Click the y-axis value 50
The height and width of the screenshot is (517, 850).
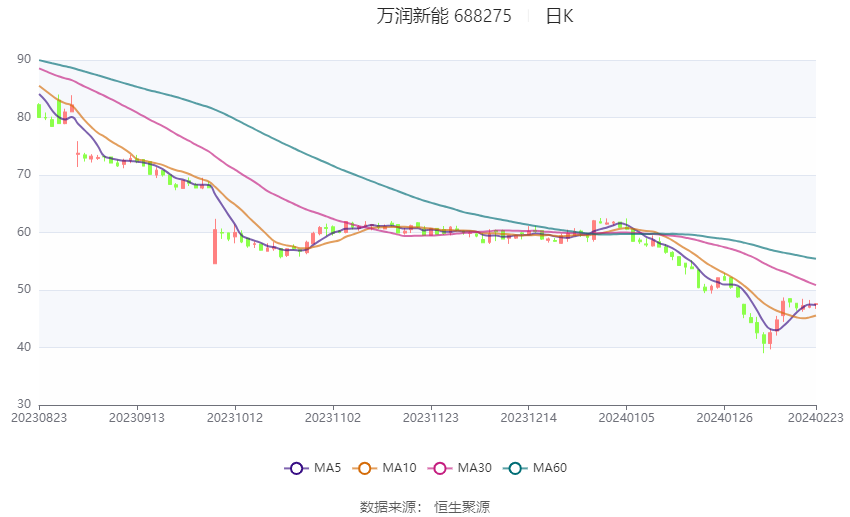click(24, 289)
